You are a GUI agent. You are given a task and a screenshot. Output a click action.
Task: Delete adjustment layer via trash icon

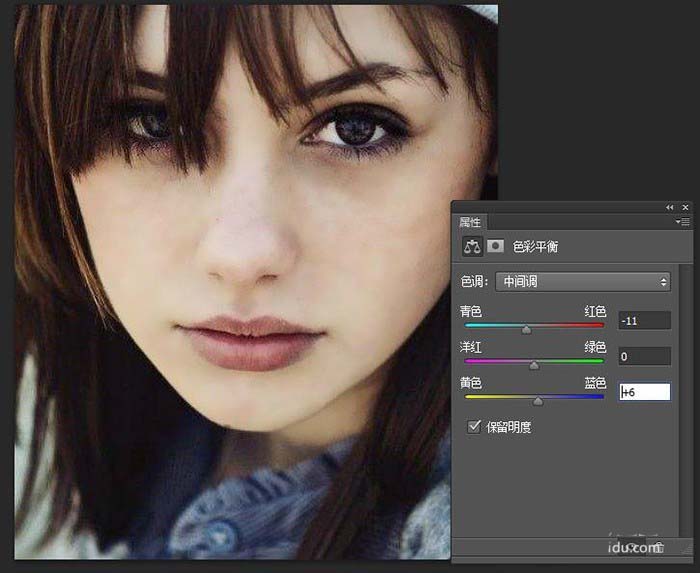[x=657, y=547]
